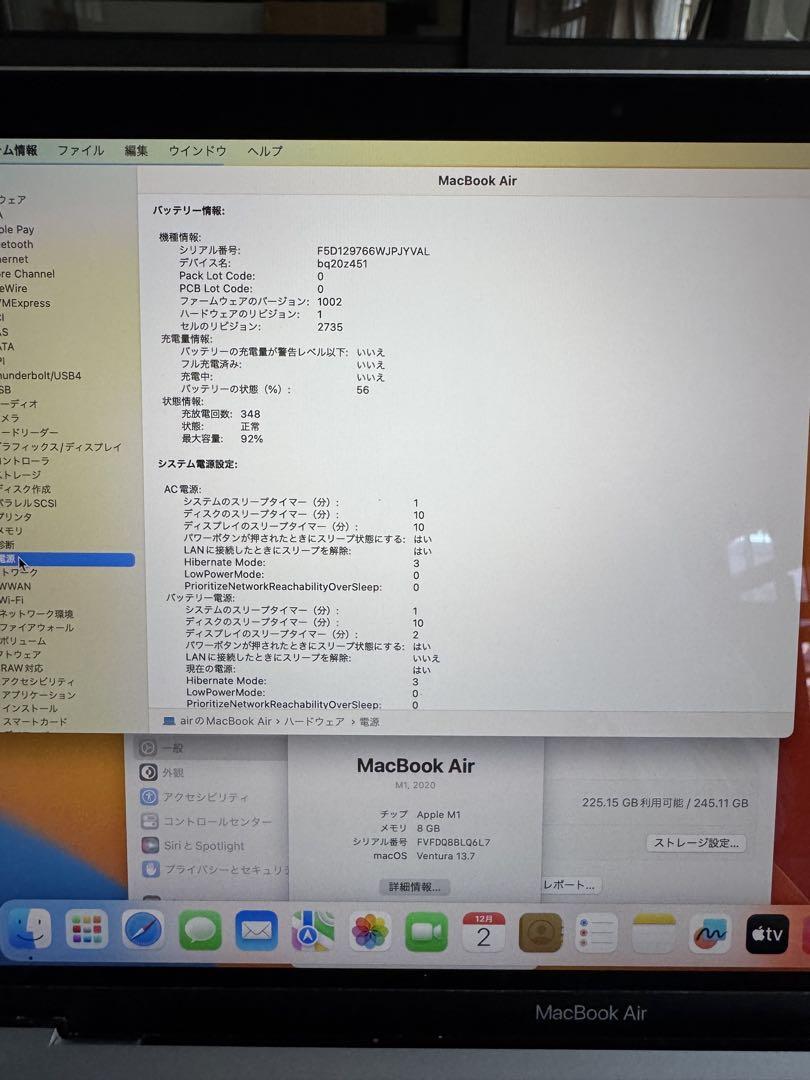Launch Launchpad from the Dock
Viewport: 810px width, 1080px height.
coord(86,931)
